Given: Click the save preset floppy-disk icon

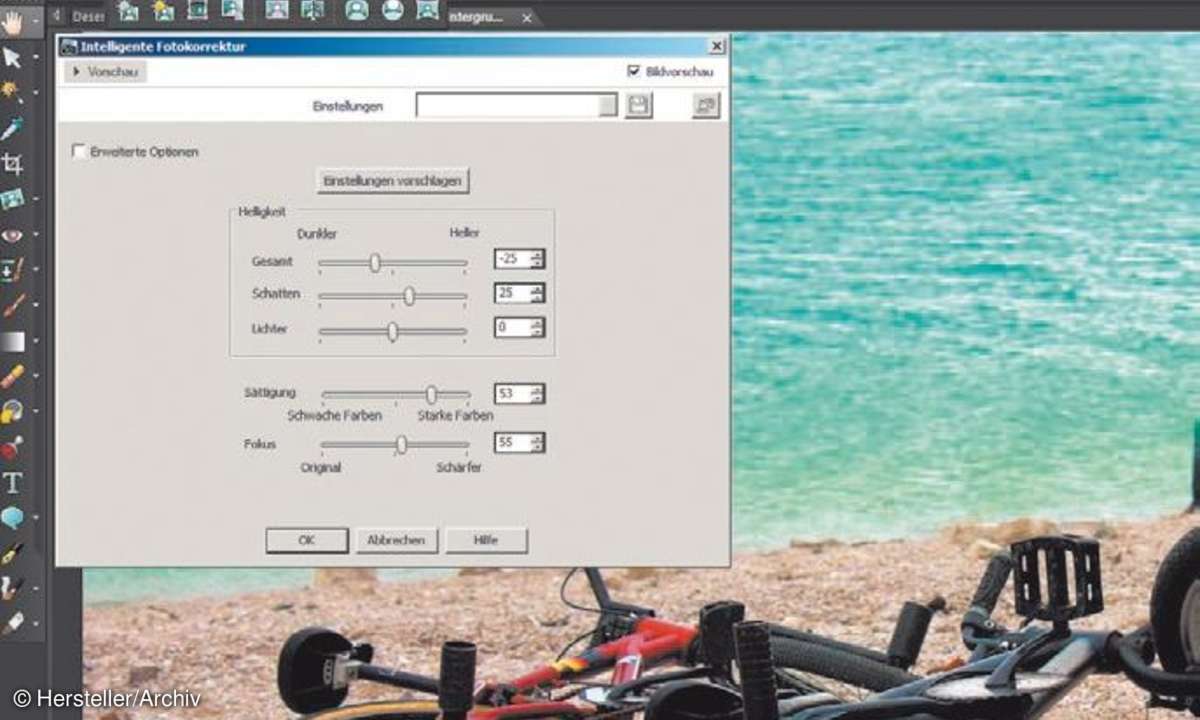Looking at the screenshot, I should tap(639, 105).
